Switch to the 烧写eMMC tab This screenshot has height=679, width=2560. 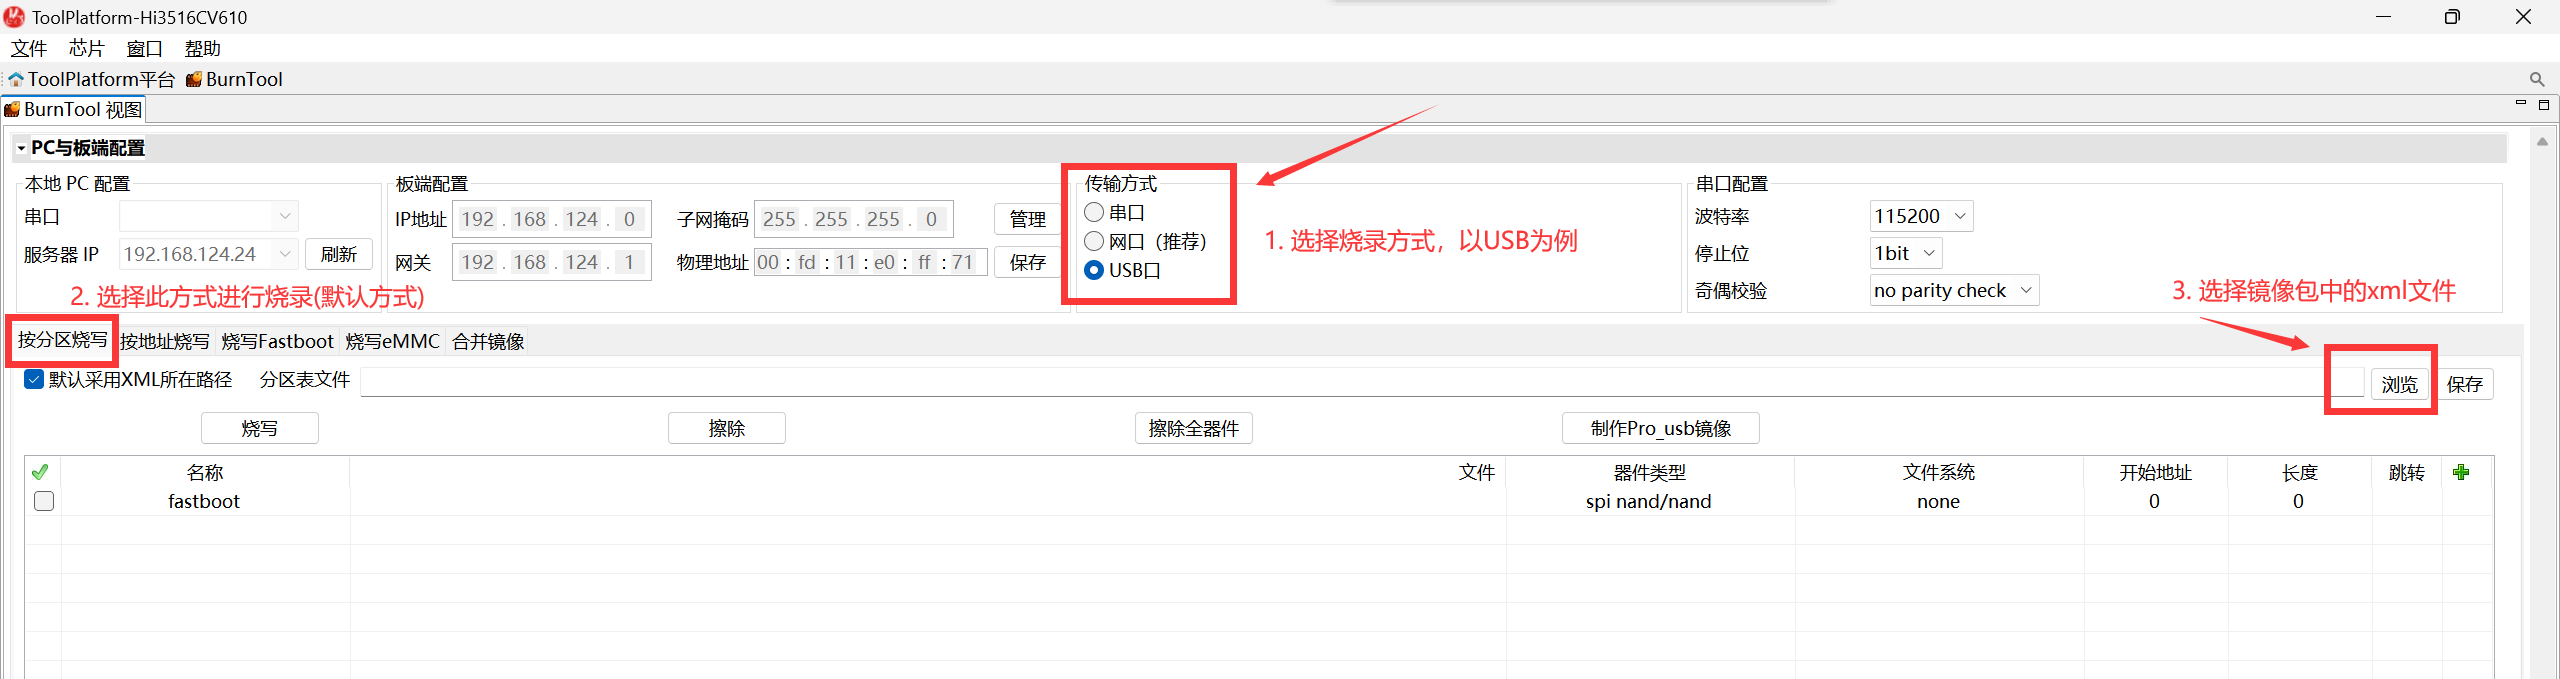392,341
